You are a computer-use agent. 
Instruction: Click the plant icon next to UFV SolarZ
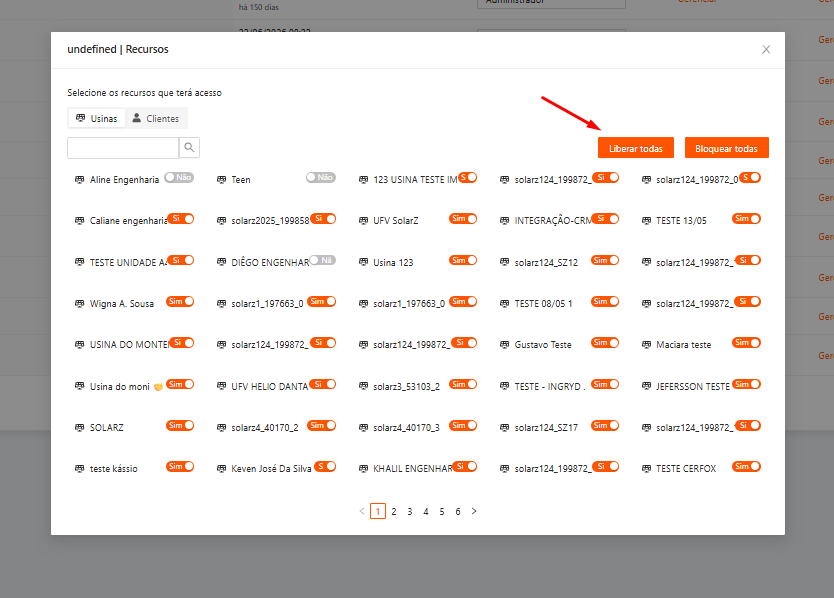click(x=363, y=221)
